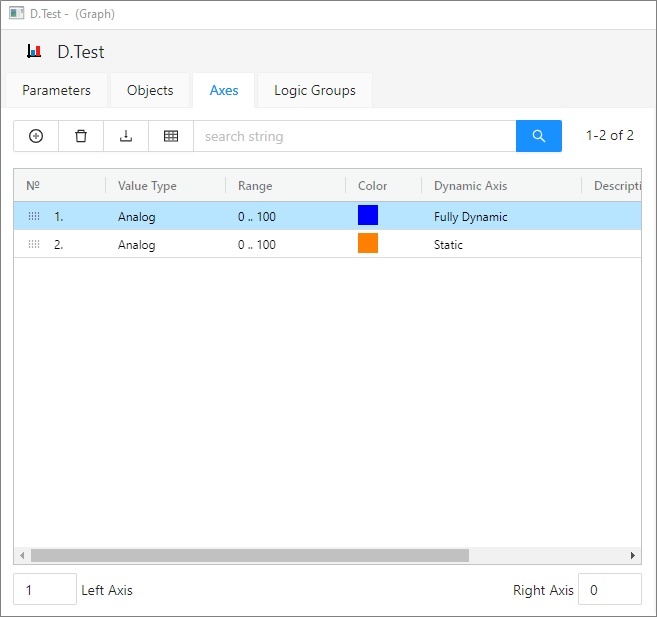
Task: Click the blue search magnifier button
Action: coord(538,136)
